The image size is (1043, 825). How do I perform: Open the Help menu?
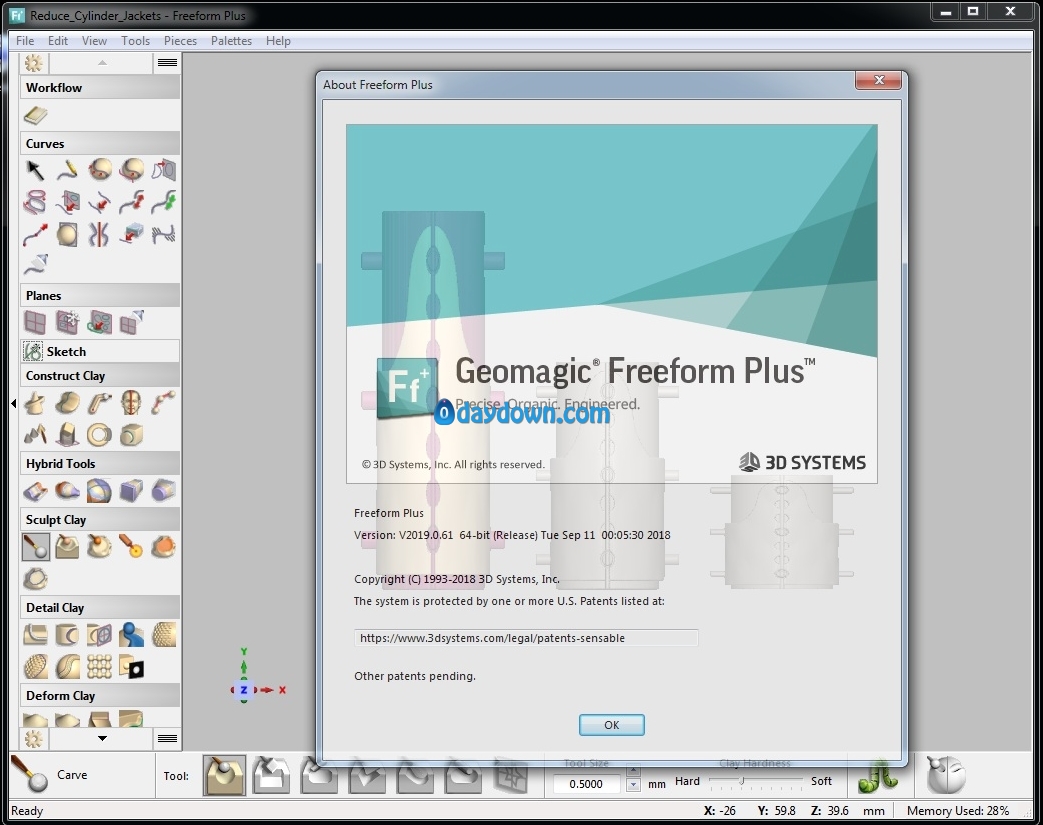tap(278, 41)
